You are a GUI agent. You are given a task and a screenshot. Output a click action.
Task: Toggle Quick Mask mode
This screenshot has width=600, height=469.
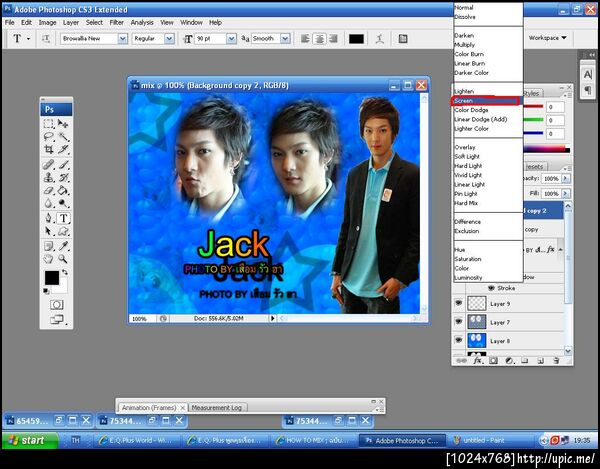[57, 305]
